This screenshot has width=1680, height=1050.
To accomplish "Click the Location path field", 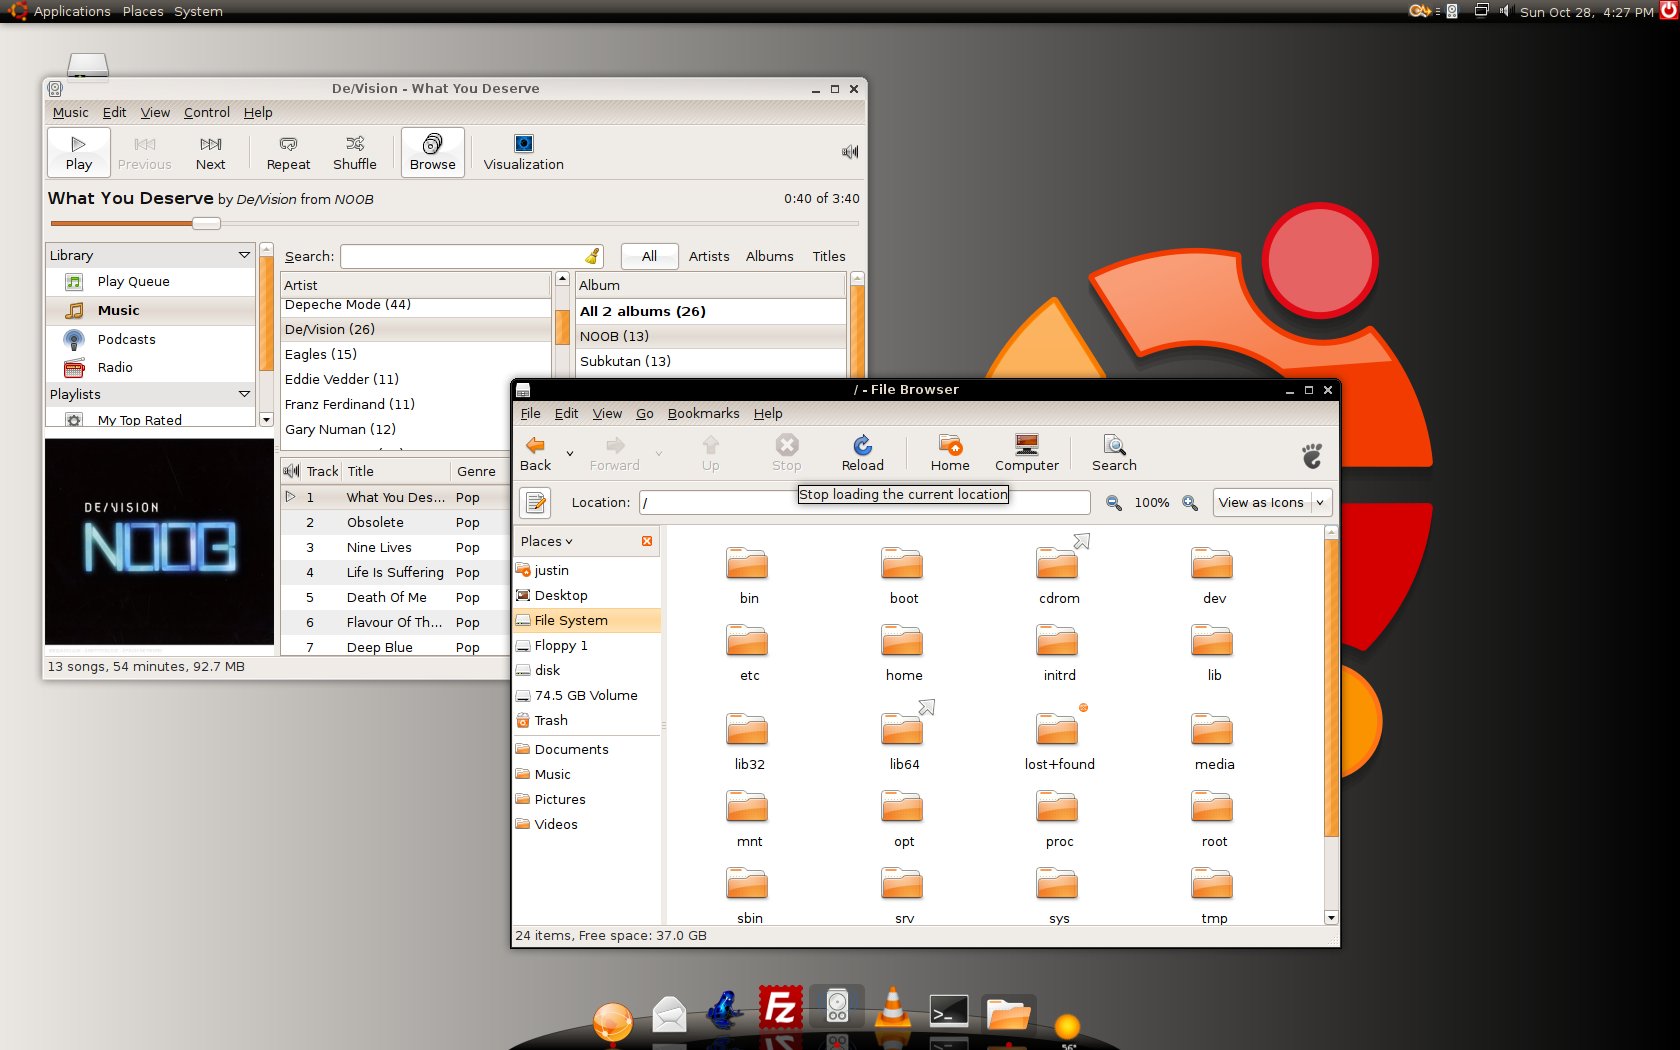I will click(864, 502).
